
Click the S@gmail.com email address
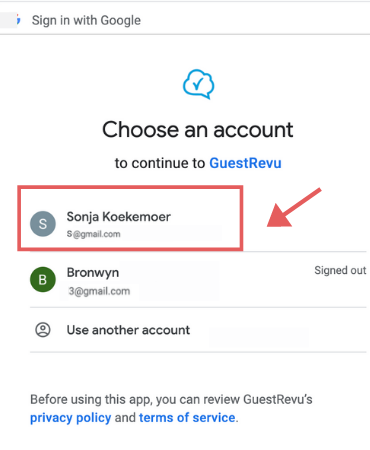pos(93,234)
